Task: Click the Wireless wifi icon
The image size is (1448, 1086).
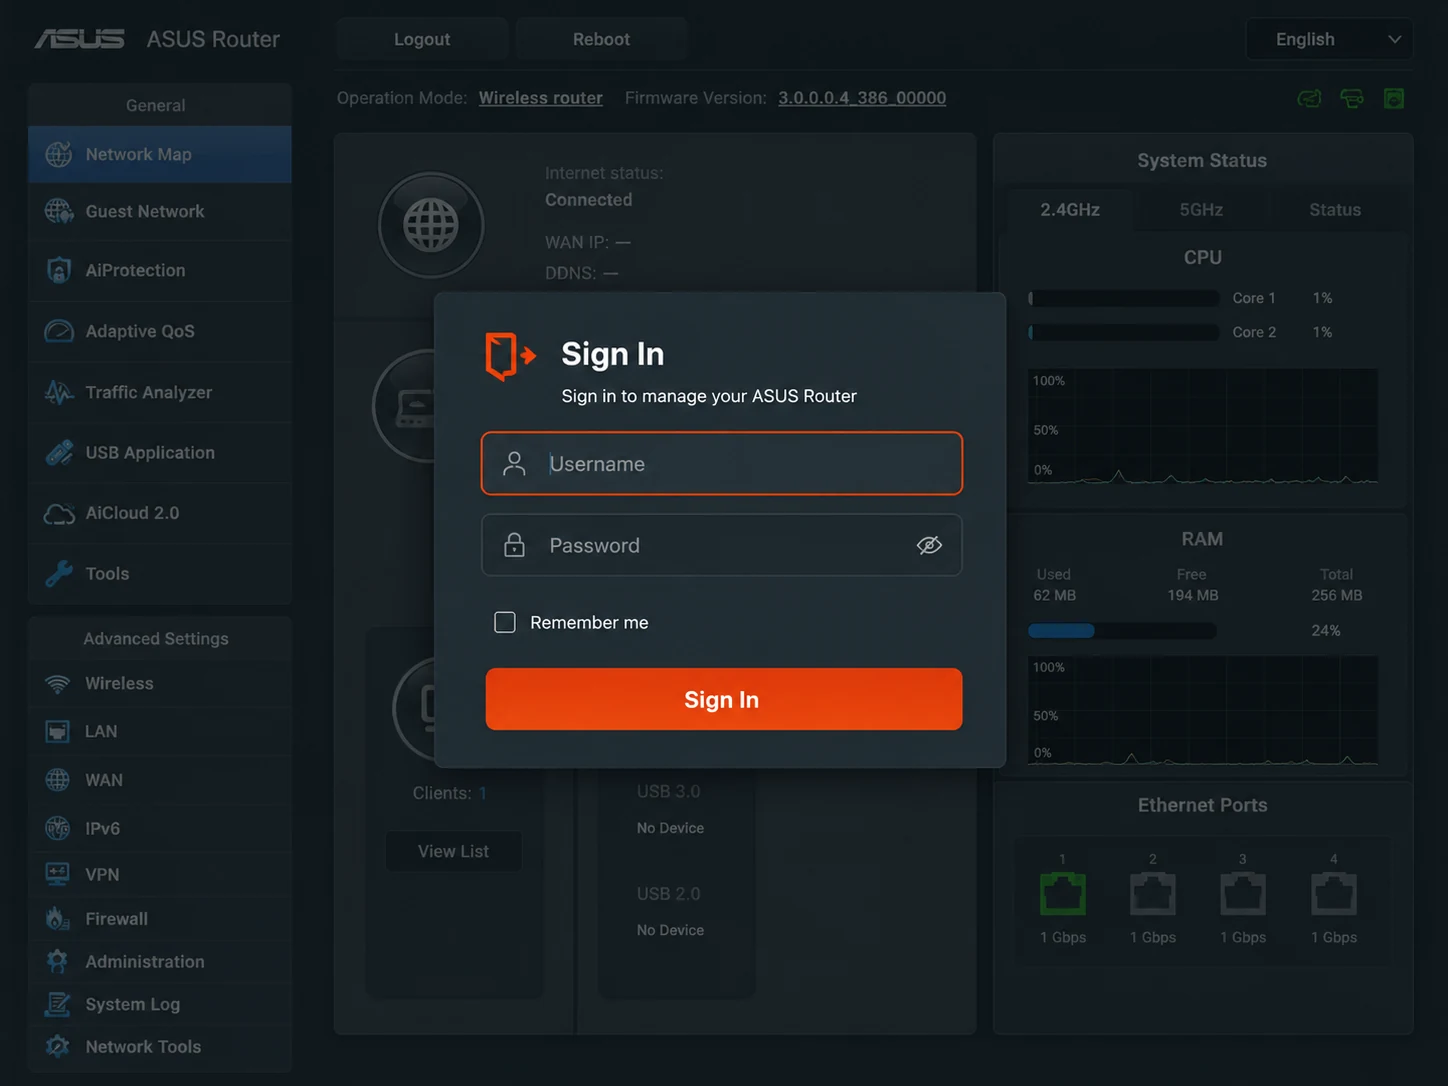Action: pyautogui.click(x=58, y=684)
